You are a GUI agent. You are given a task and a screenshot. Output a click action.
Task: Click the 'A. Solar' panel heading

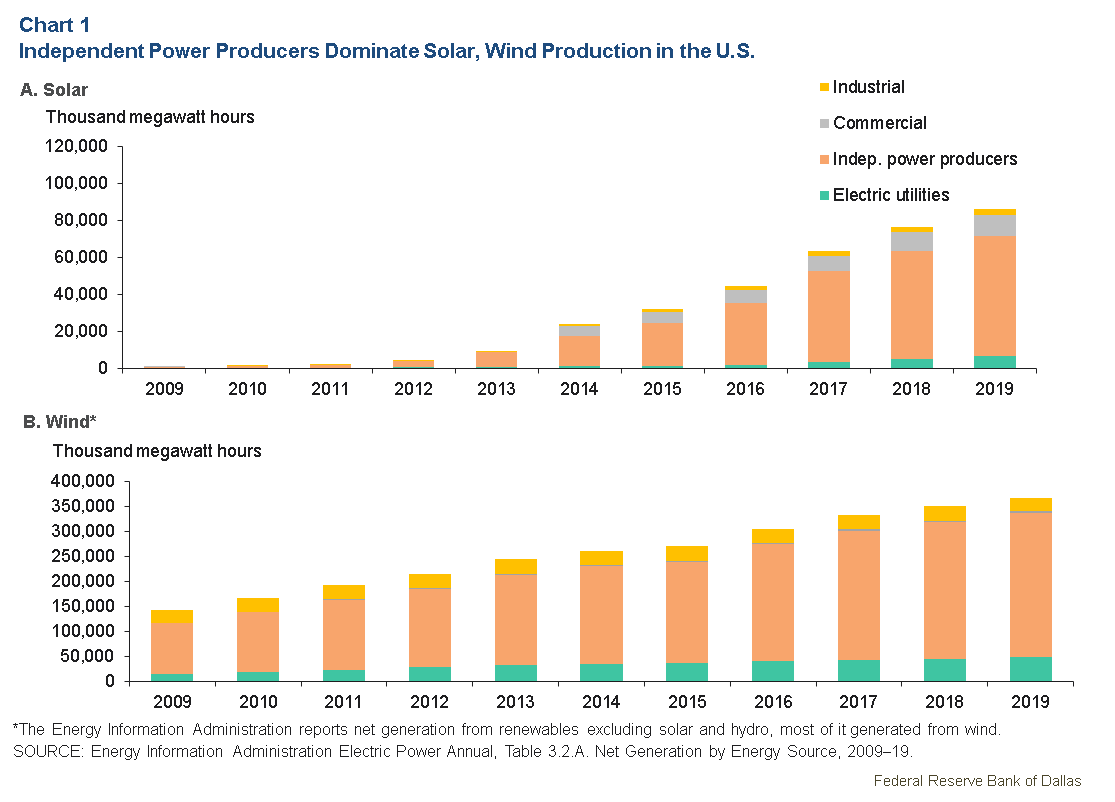(54, 90)
